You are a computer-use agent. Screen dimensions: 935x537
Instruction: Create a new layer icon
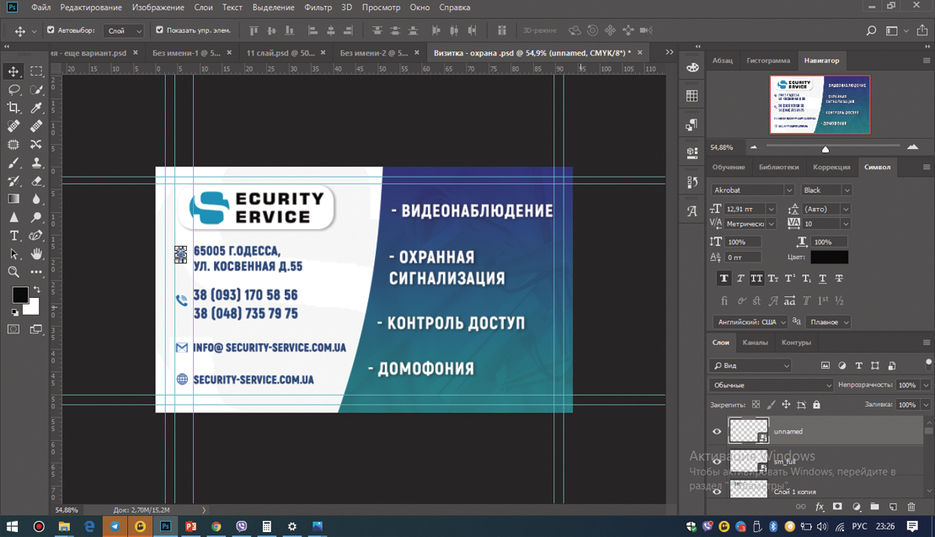(x=893, y=507)
